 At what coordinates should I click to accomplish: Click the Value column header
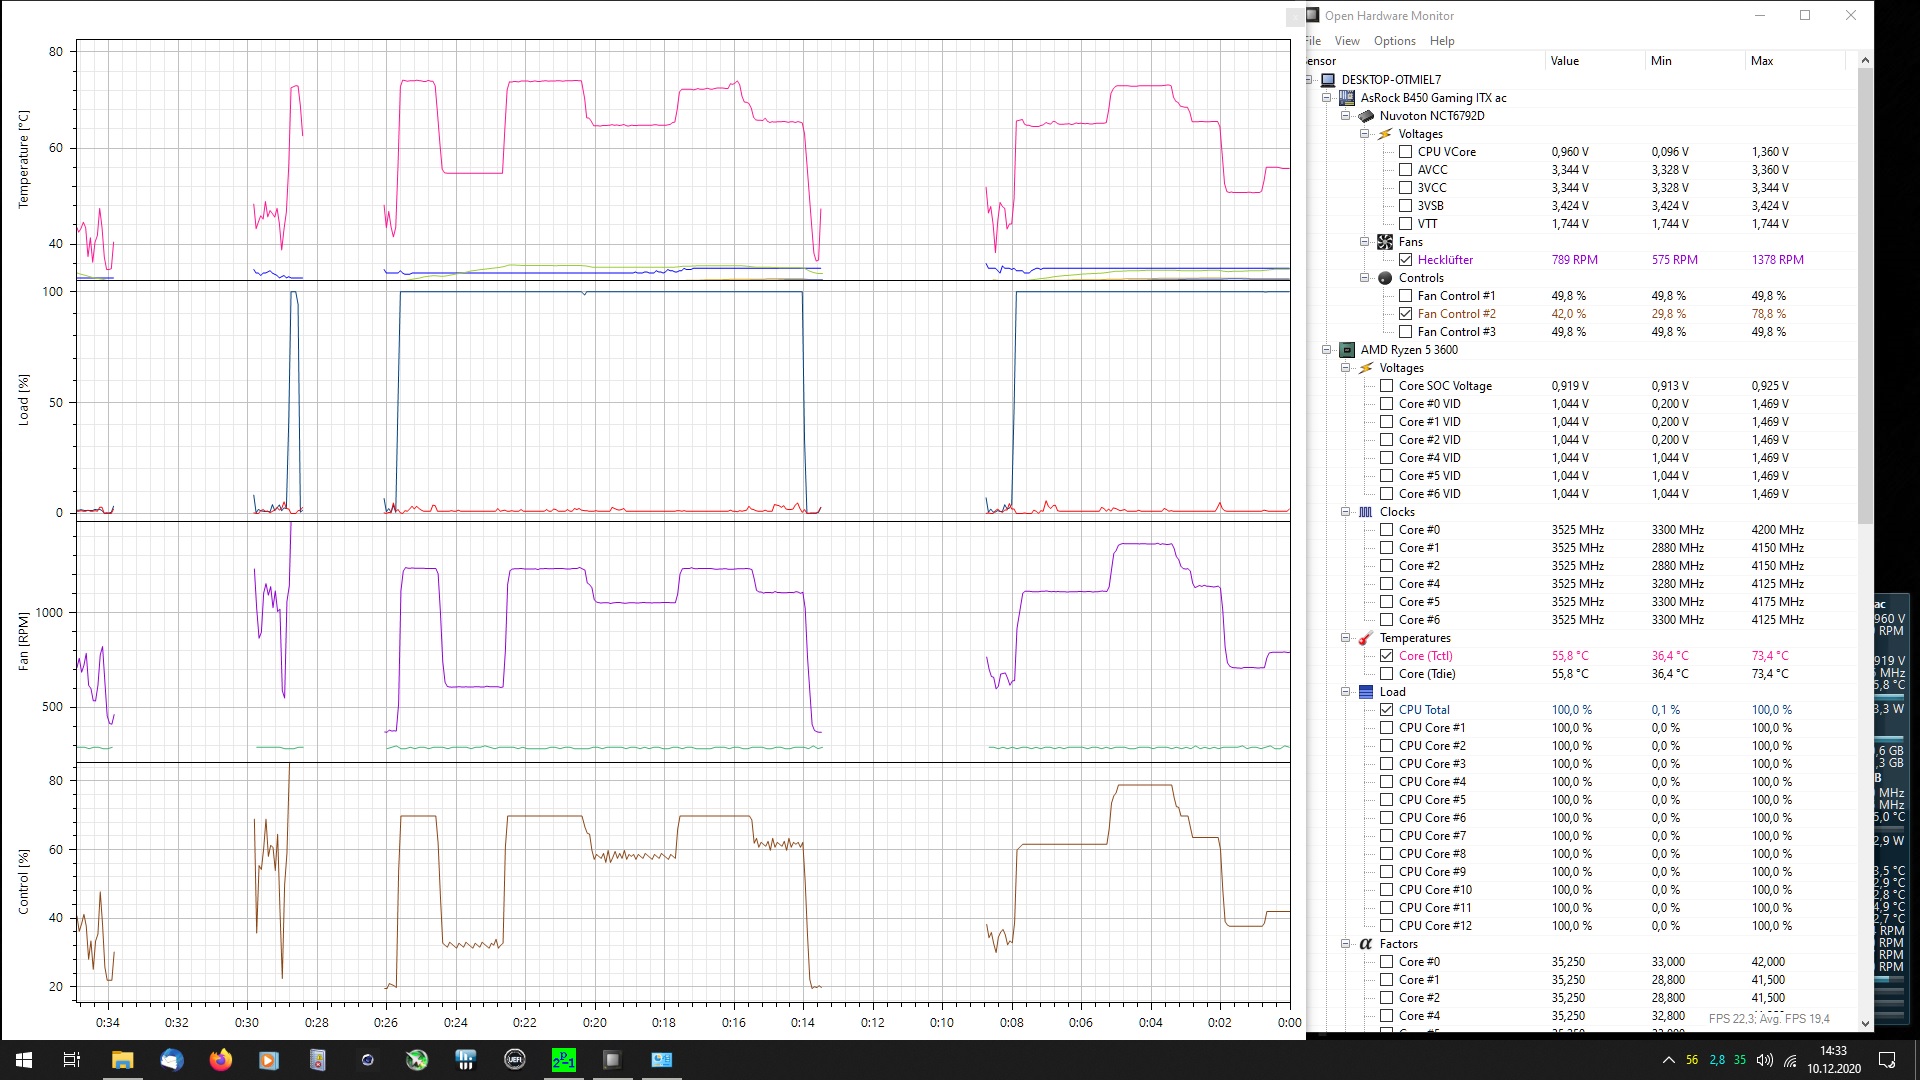[1565, 61]
